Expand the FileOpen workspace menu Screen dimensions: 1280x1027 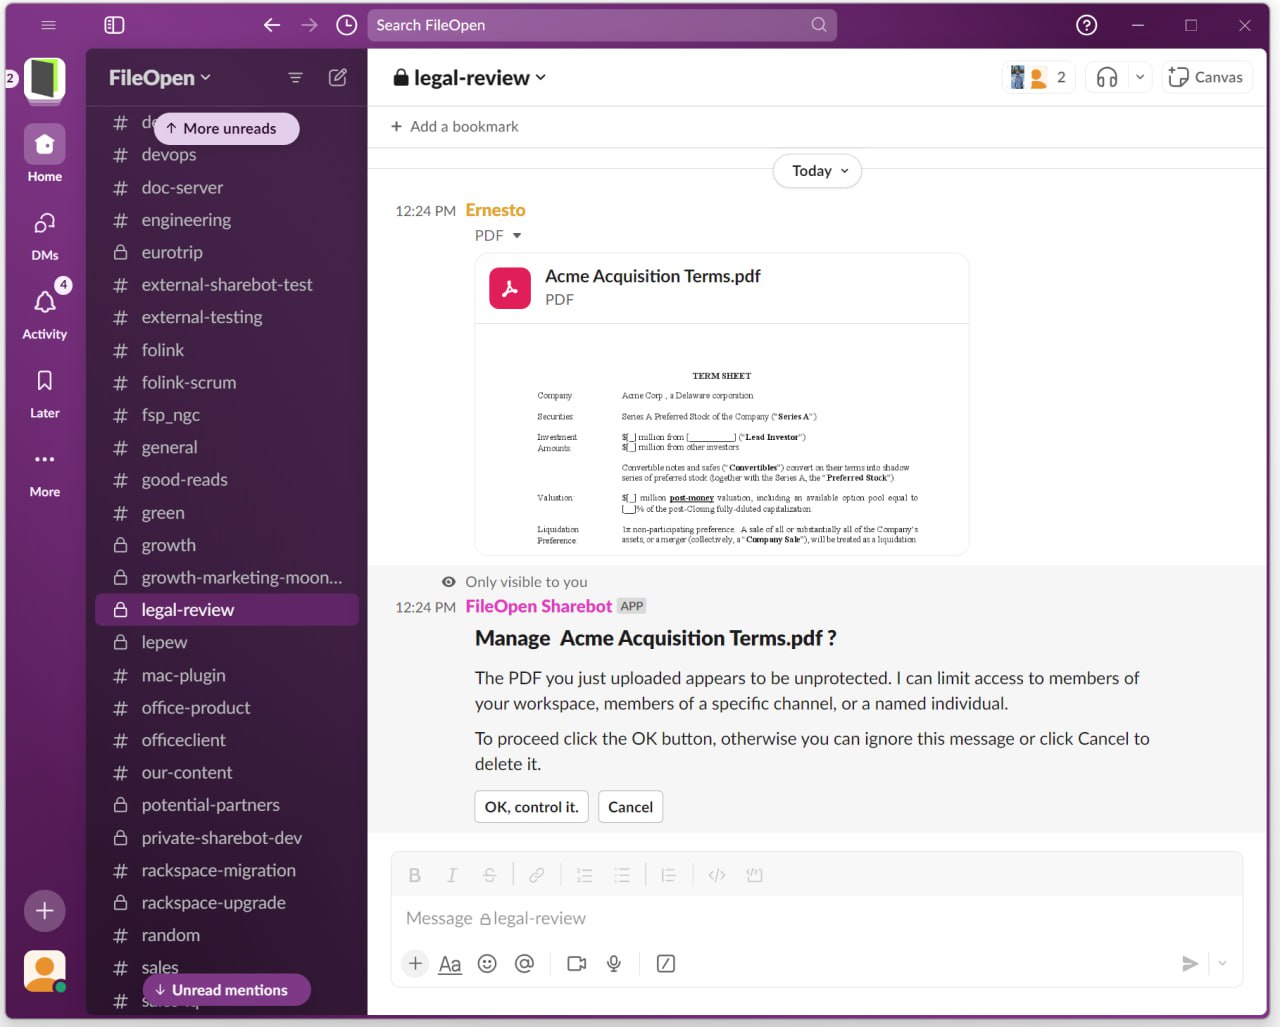click(x=160, y=77)
